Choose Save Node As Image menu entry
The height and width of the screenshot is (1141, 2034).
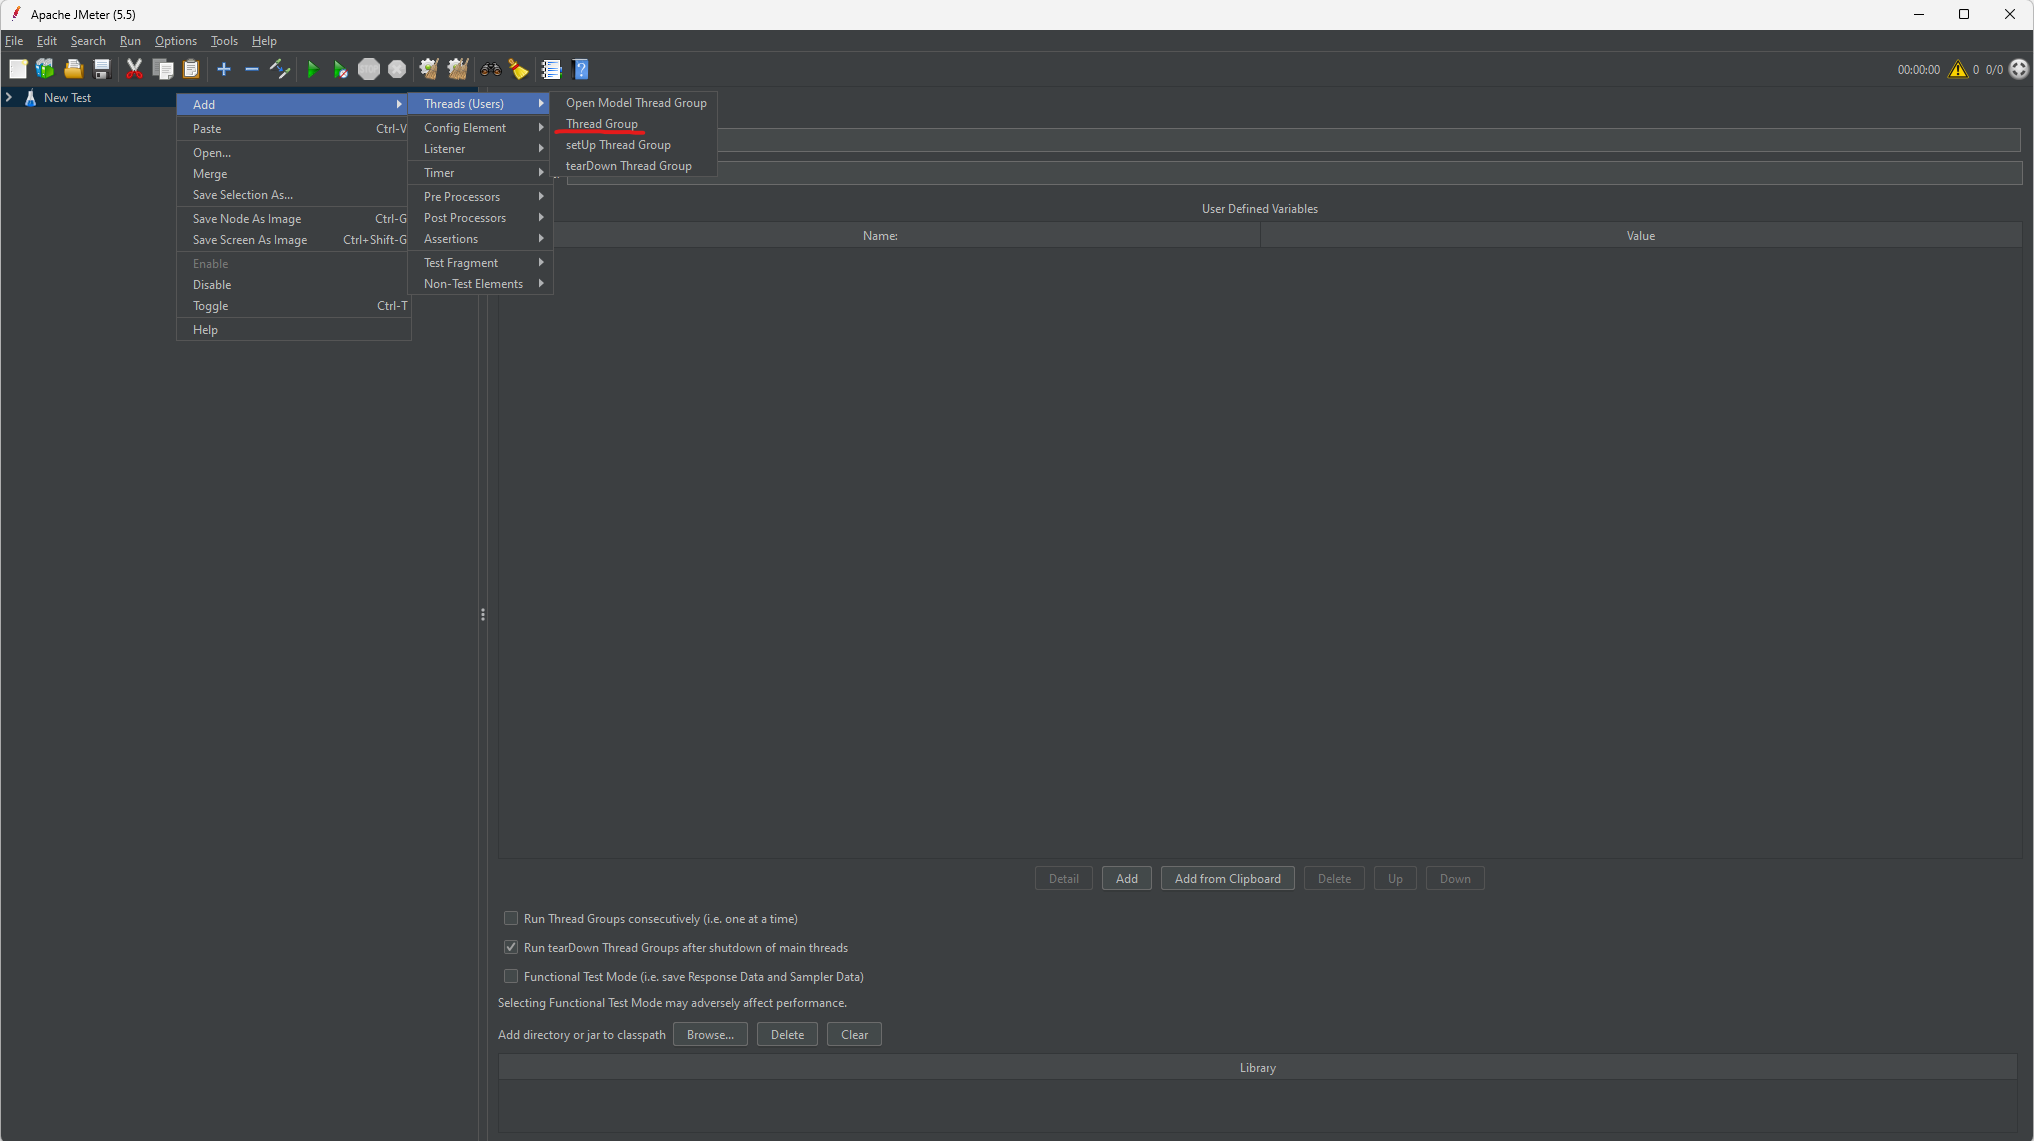click(x=247, y=218)
